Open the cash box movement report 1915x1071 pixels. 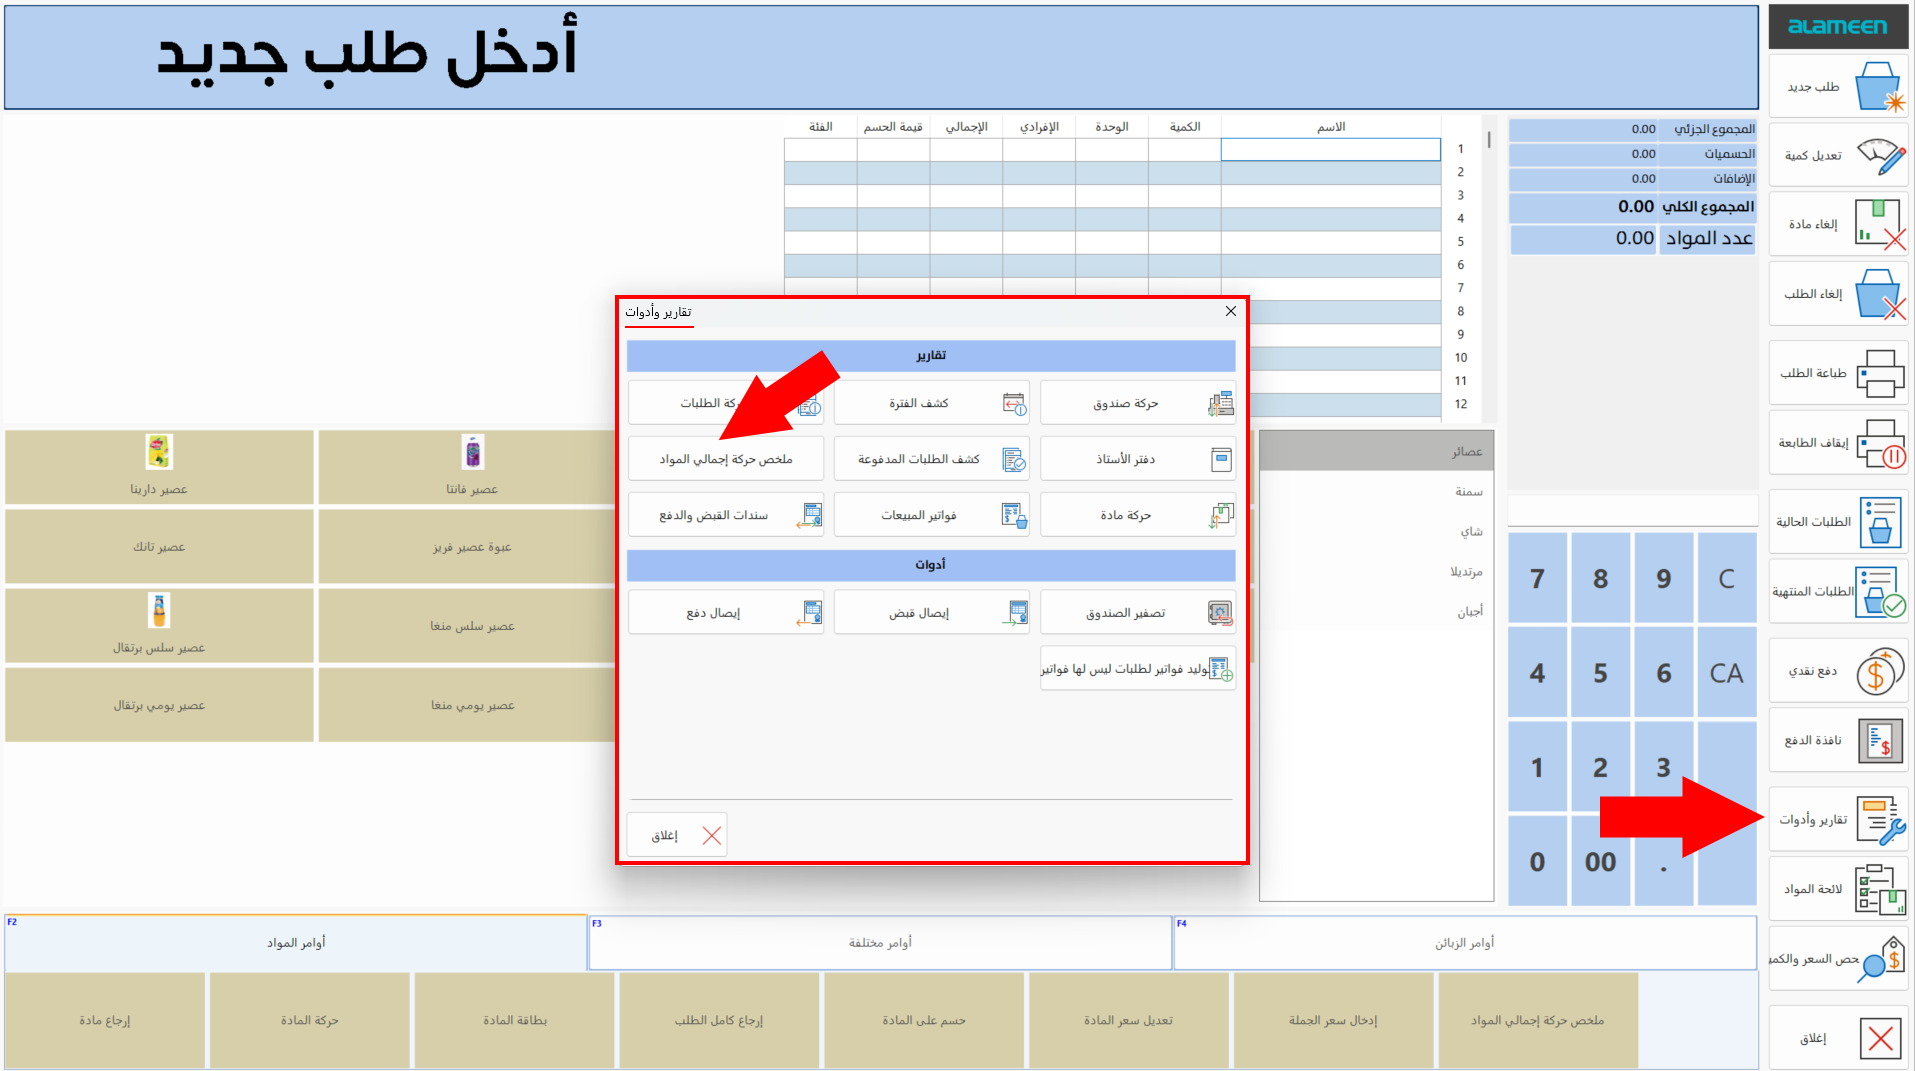coord(1138,403)
